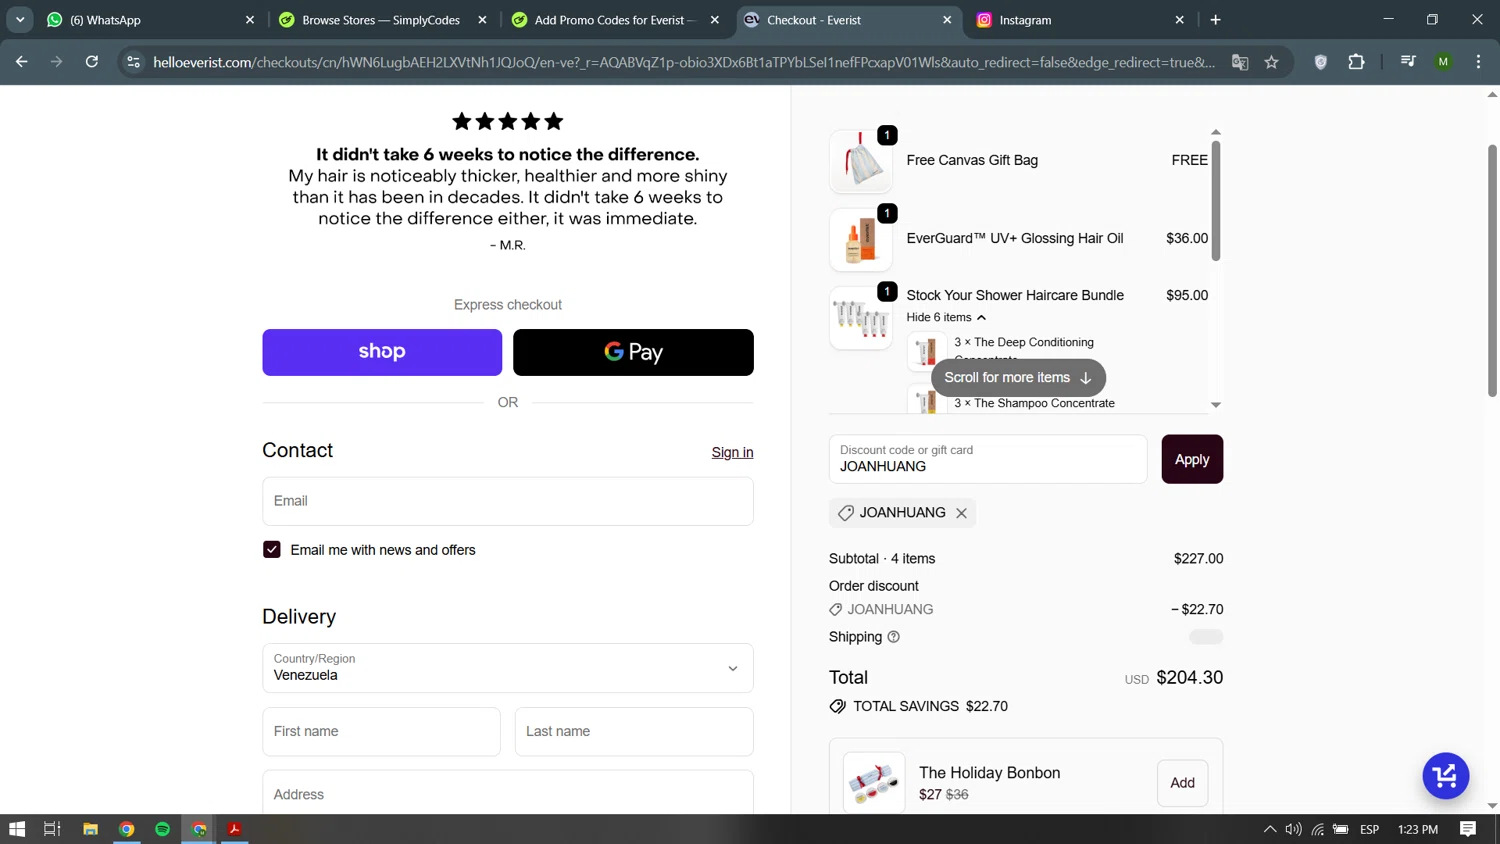Focus the Discount code or gift card field

coord(988,459)
